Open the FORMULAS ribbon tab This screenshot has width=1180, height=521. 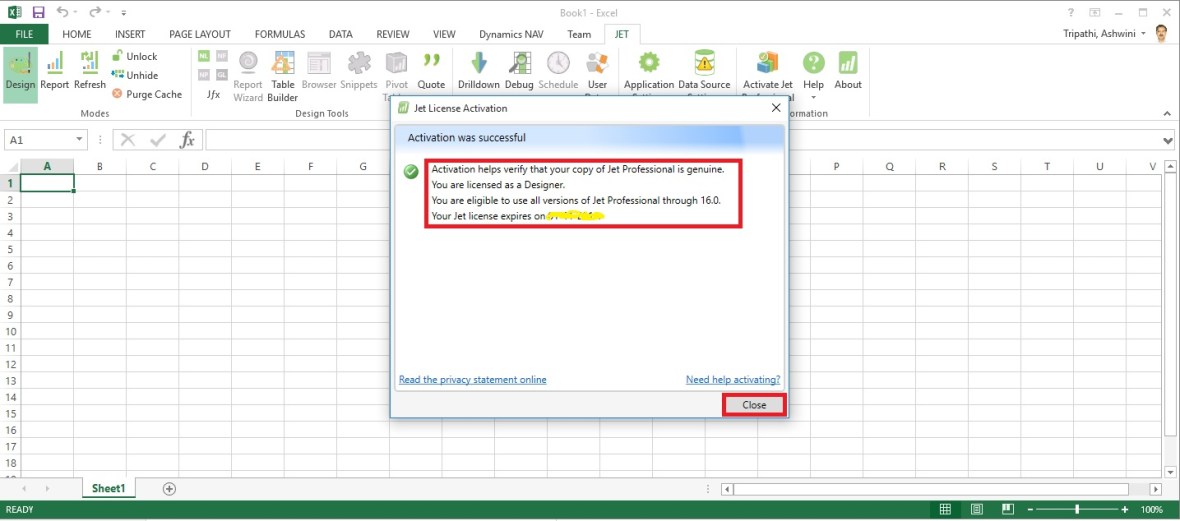coord(280,34)
